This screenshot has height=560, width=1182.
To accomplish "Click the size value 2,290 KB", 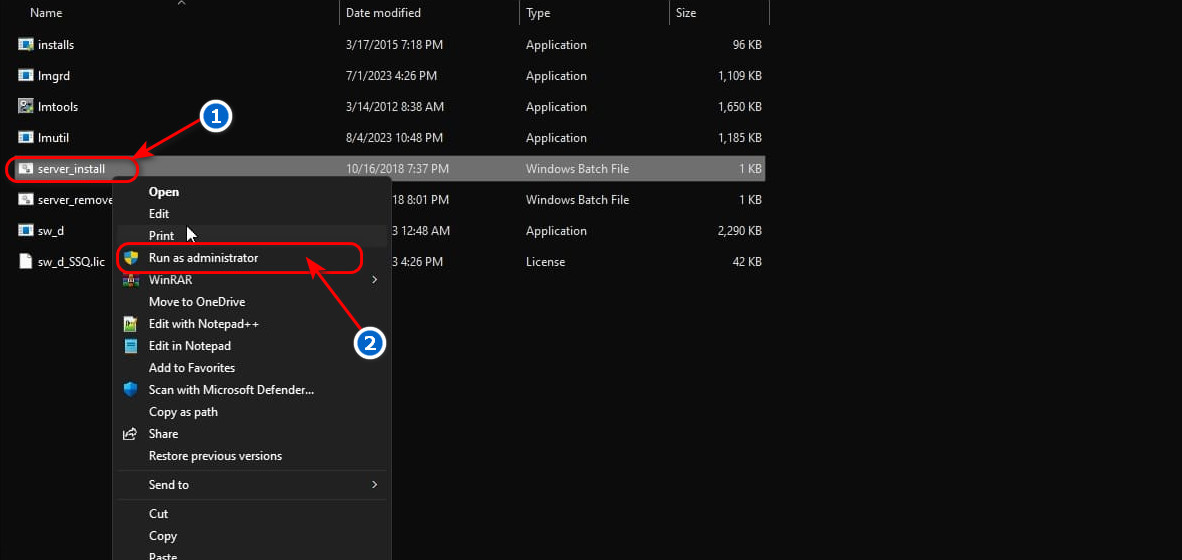I will (740, 231).
